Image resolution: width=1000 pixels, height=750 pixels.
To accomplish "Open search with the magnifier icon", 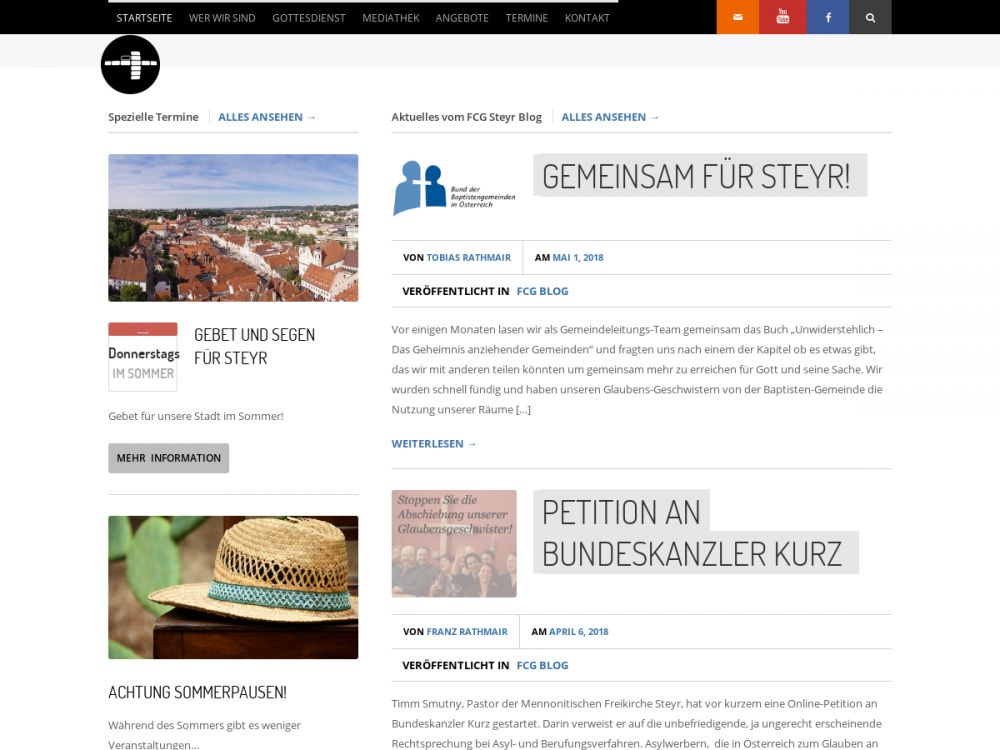I will pyautogui.click(x=870, y=18).
